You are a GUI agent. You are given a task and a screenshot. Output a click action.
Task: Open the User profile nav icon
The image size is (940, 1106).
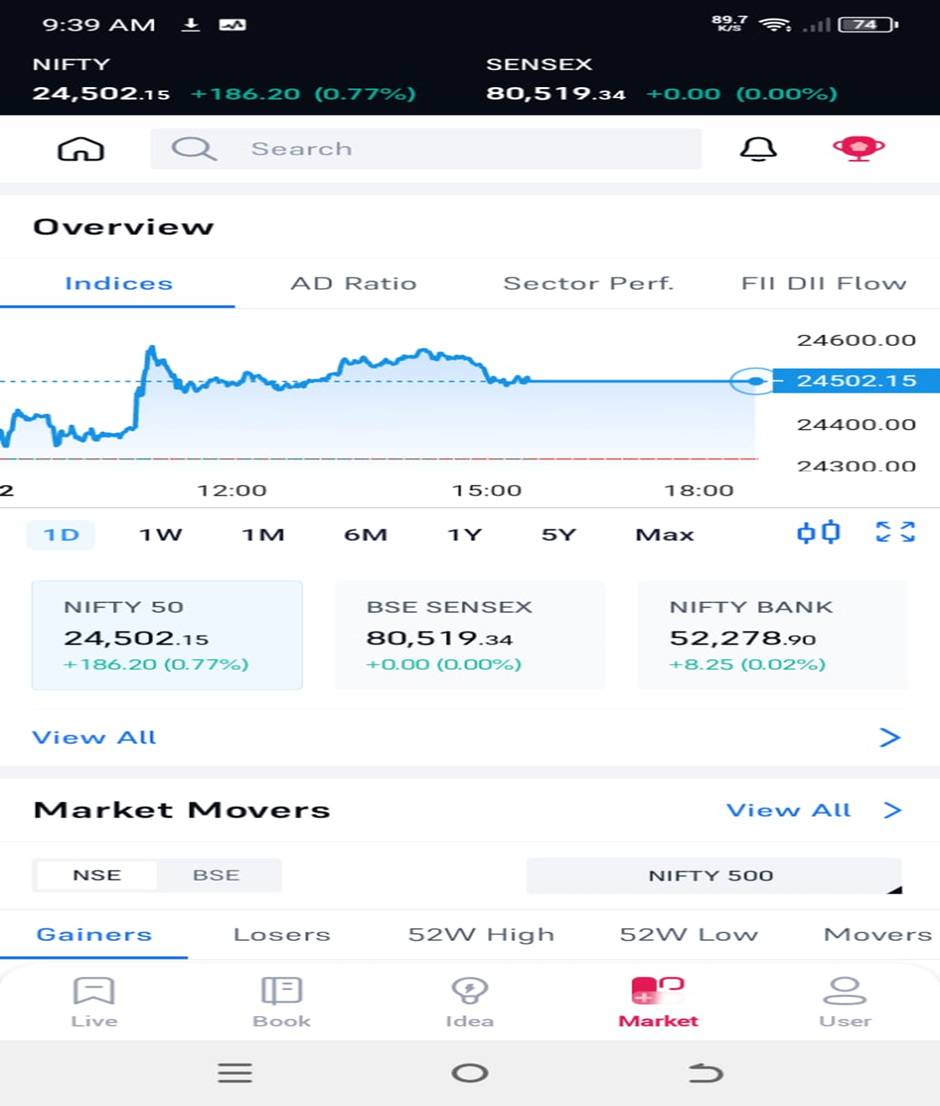click(x=845, y=991)
